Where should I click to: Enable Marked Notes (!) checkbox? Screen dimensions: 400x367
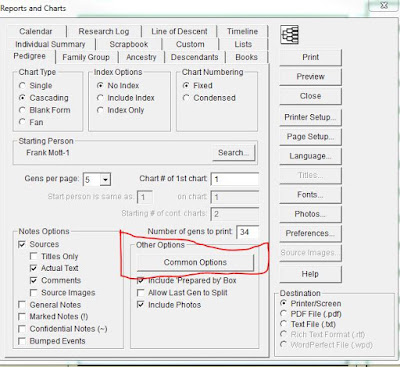[22, 317]
